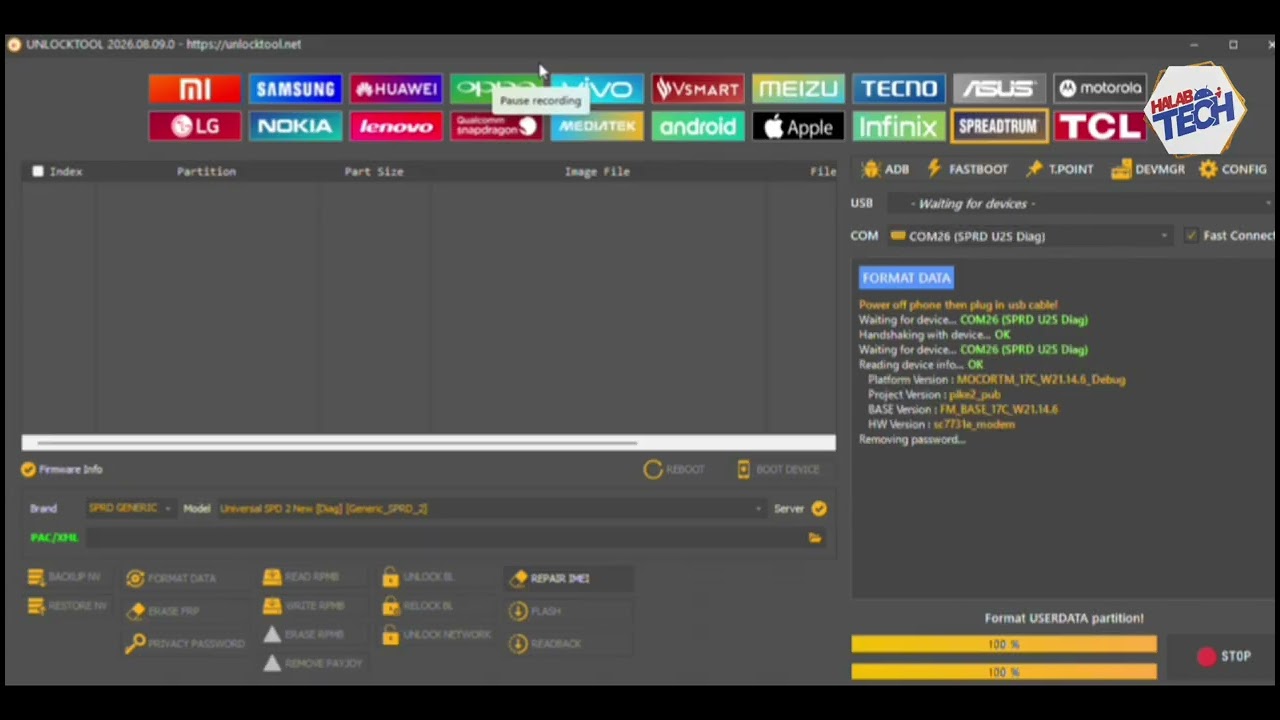Select the MediaTek platform logo

[x=597, y=126]
